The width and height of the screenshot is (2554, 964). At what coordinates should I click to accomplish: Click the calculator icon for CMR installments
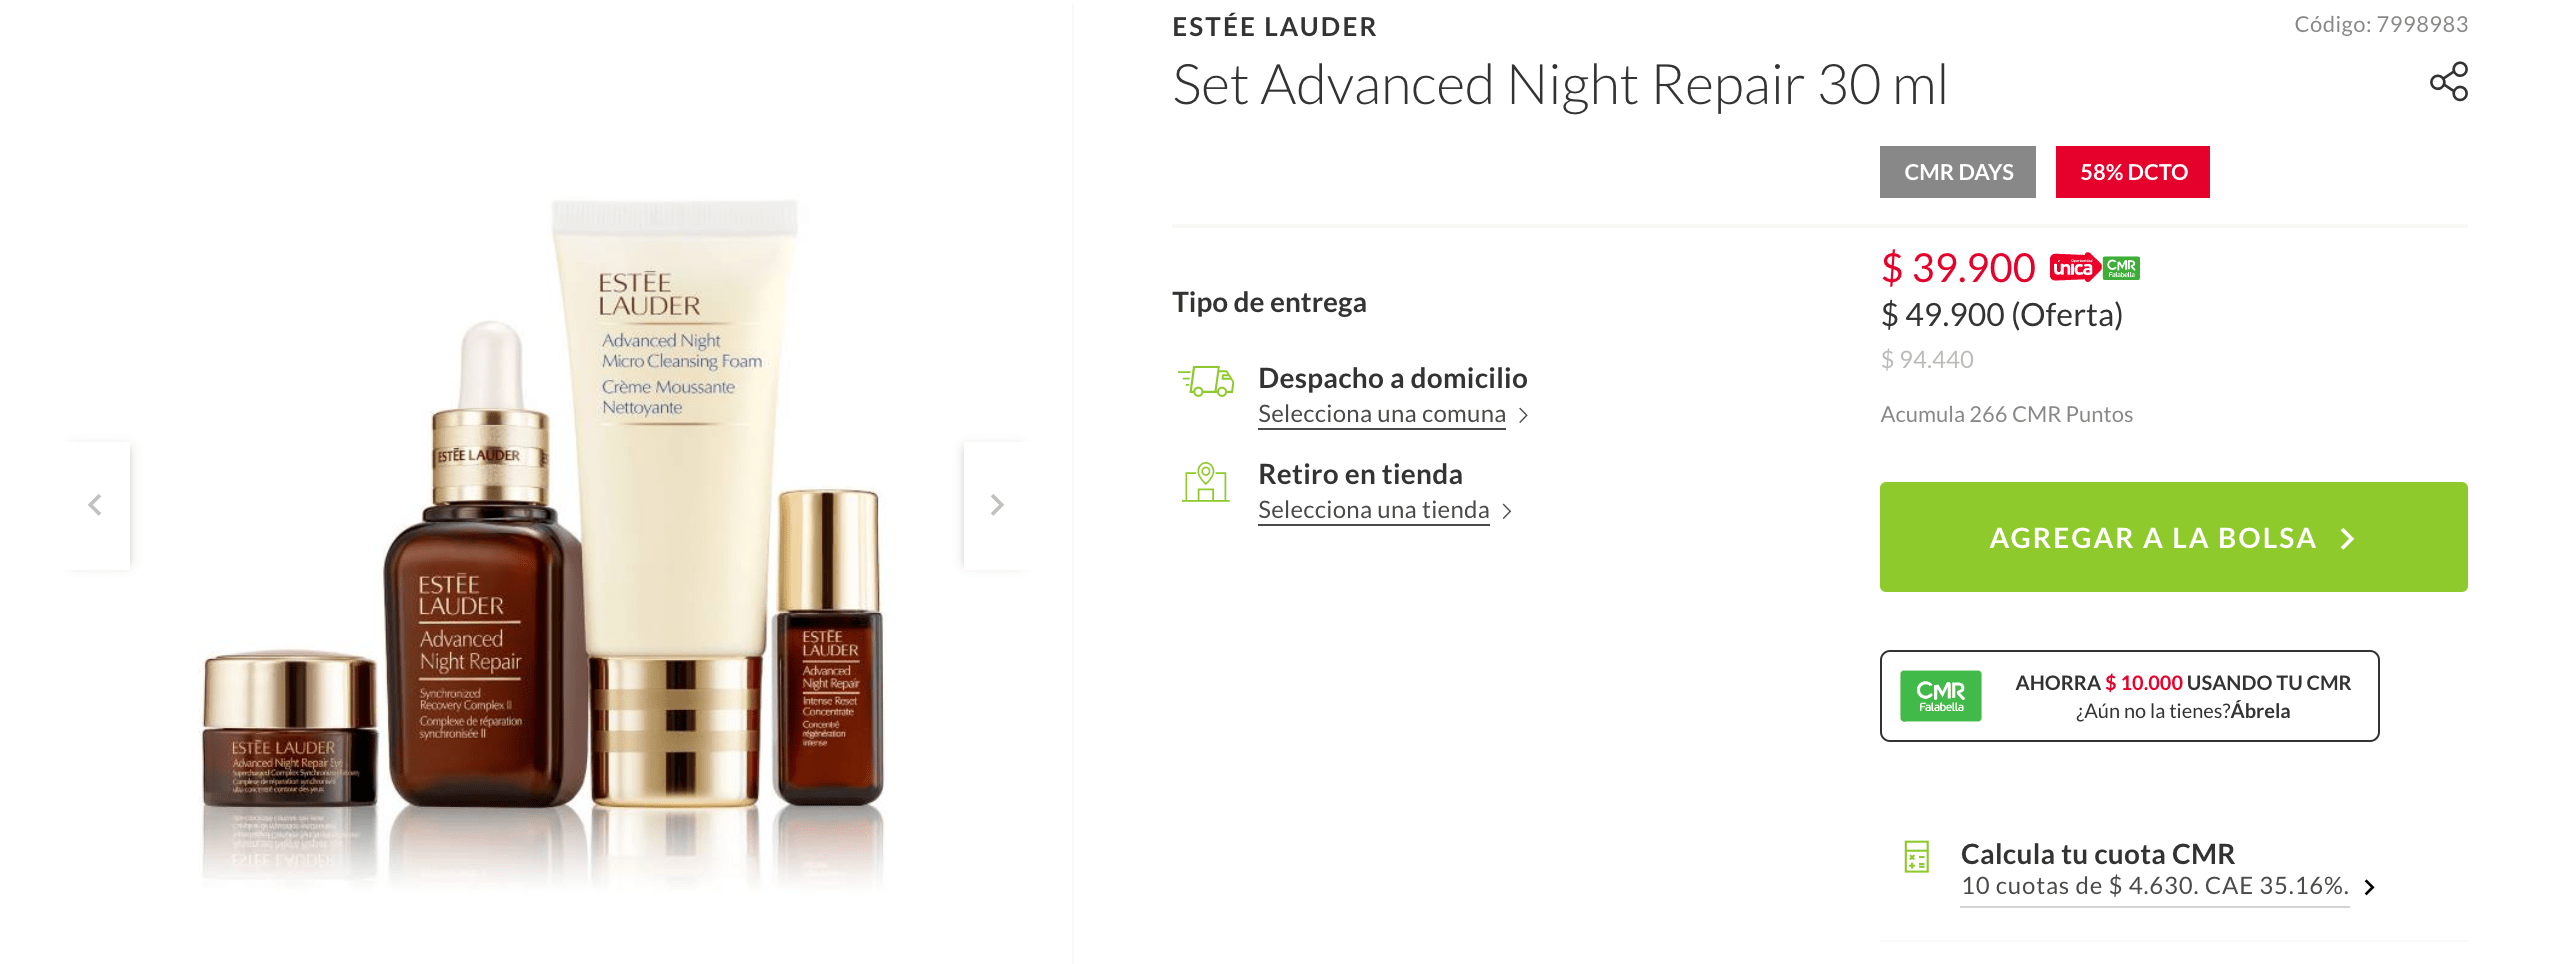tap(1916, 857)
